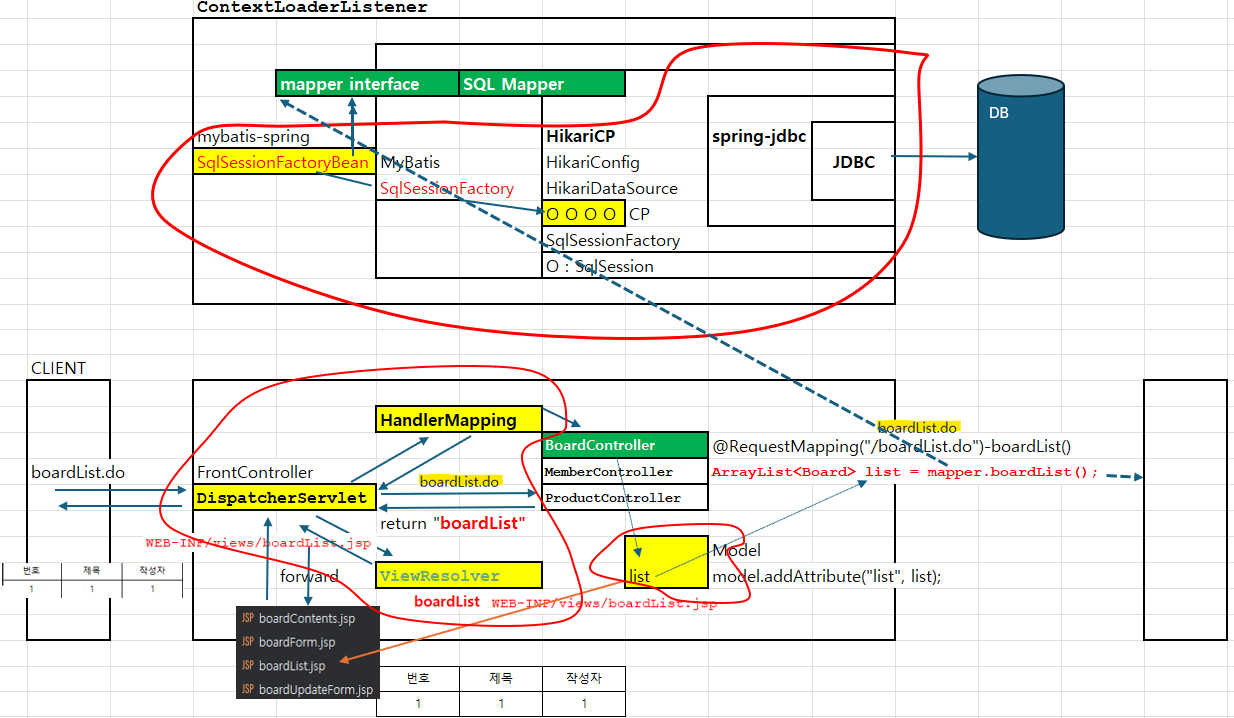Click the CLIENT label
The image size is (1234, 718).
point(59,368)
